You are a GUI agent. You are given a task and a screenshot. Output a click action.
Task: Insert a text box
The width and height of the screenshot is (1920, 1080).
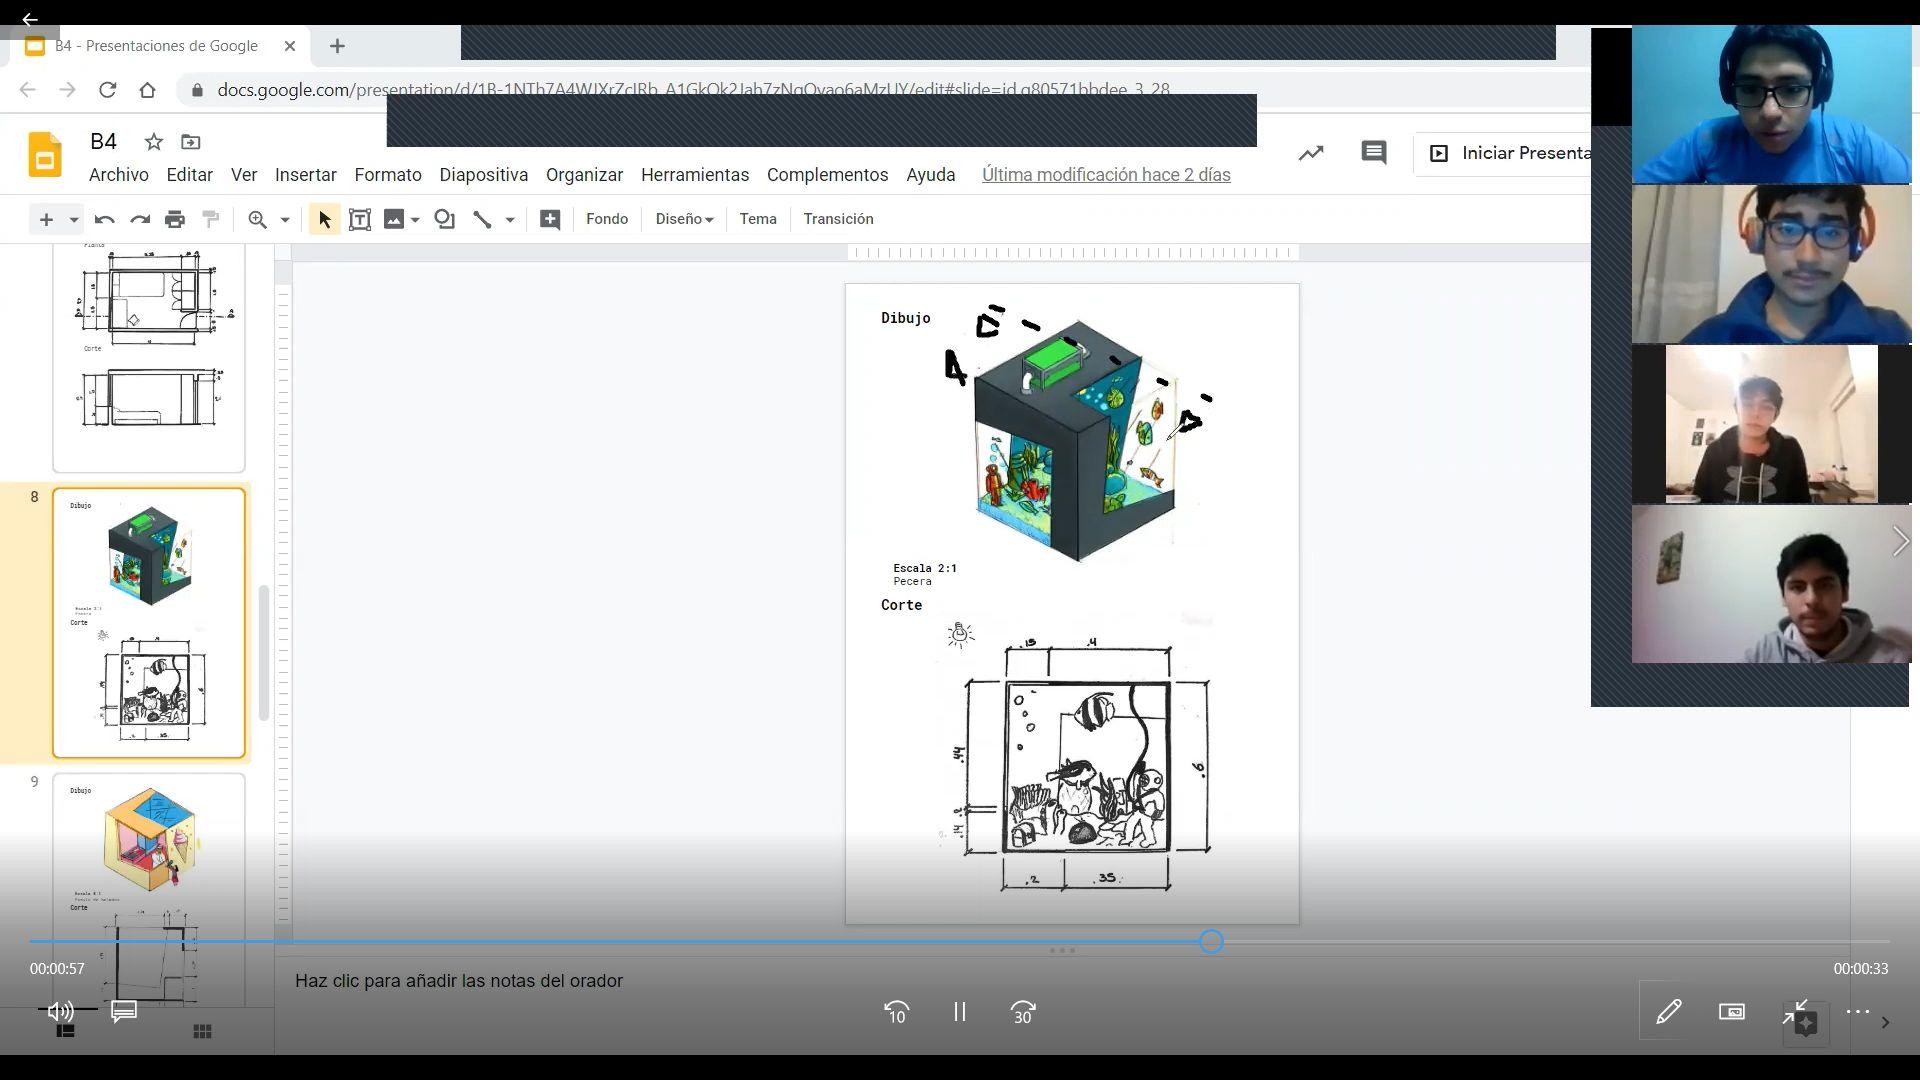(x=360, y=219)
